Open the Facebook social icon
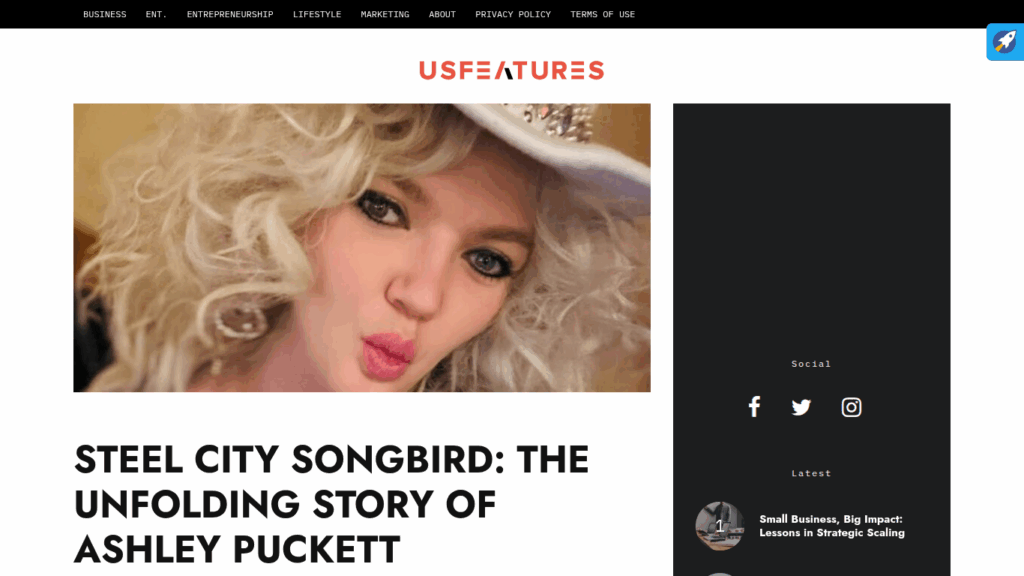The width and height of the screenshot is (1024, 576). (754, 407)
